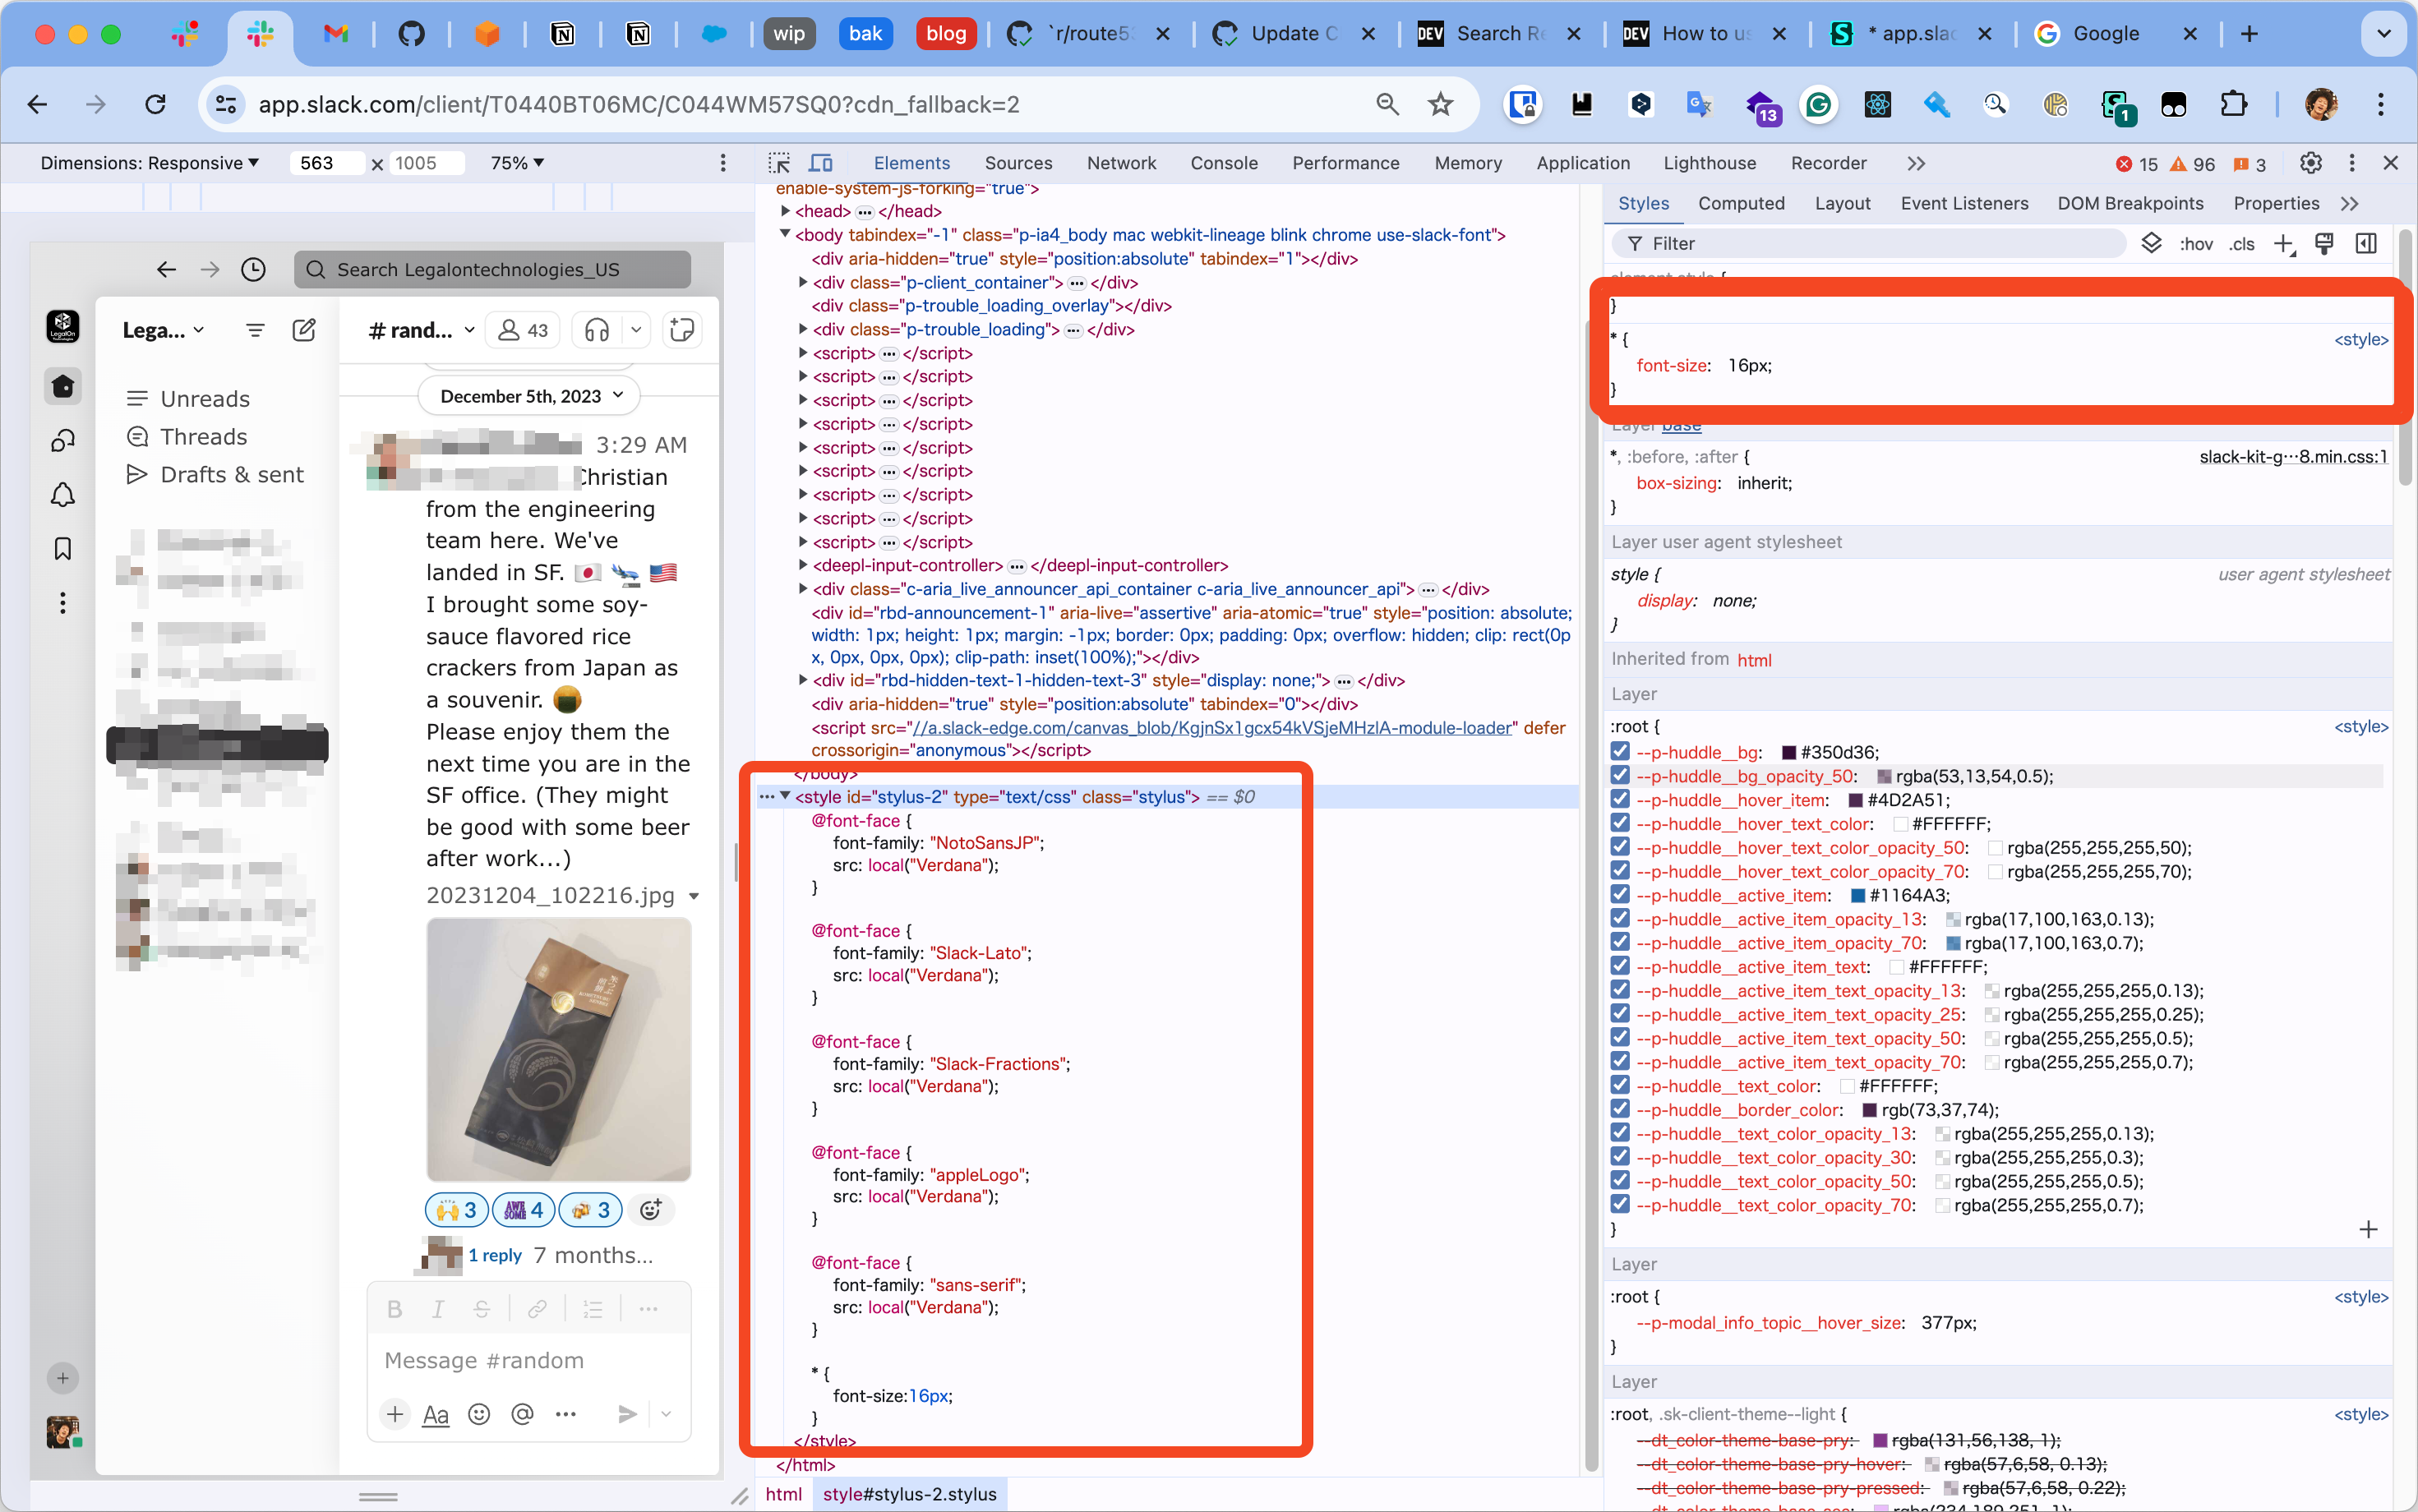2418x1512 pixels.
Task: Uncheck the --p-huddle__bg property
Action: coord(1619,751)
